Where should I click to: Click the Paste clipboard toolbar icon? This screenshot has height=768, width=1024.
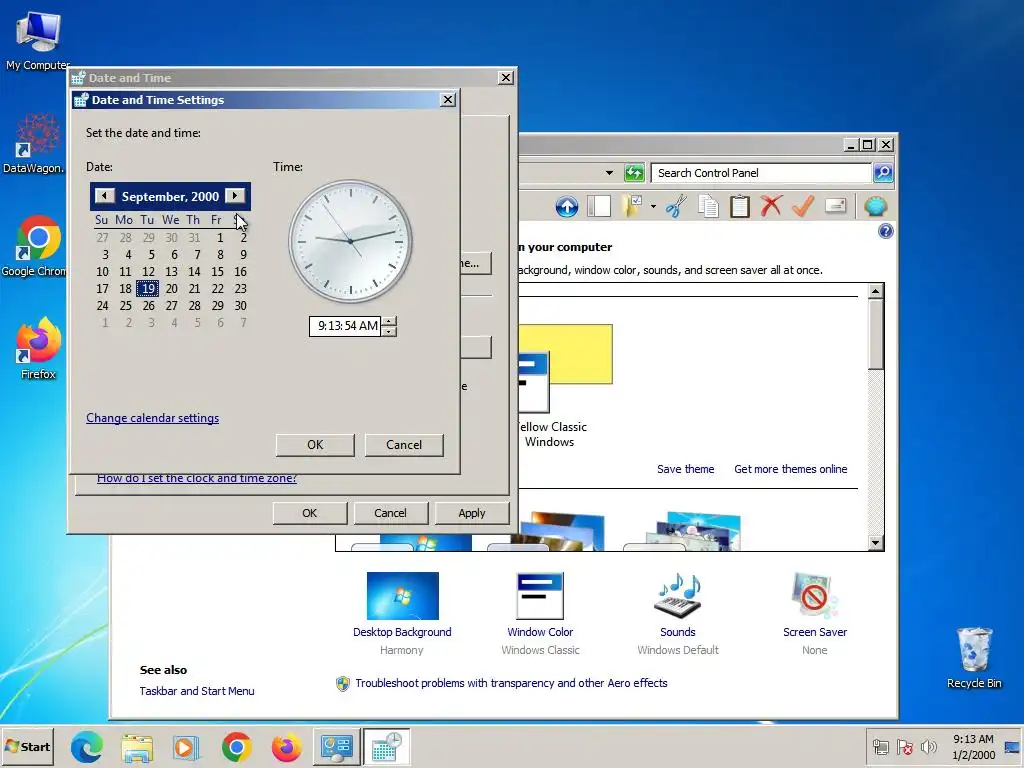pos(739,206)
